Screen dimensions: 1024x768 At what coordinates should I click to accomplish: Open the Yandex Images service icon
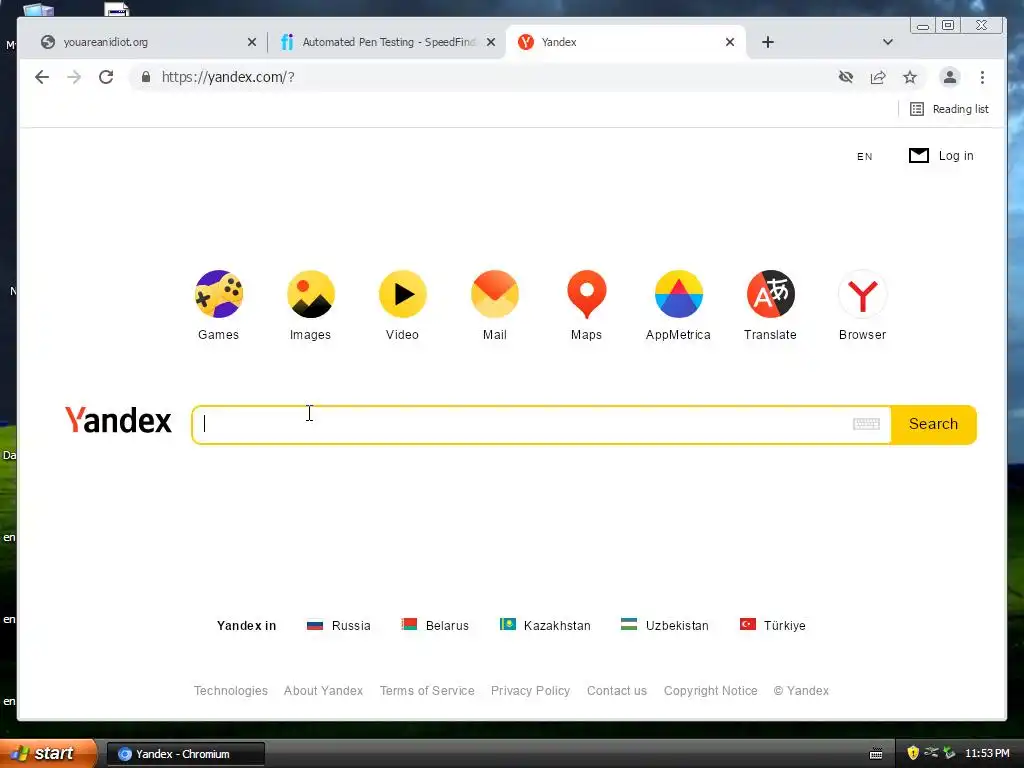(311, 294)
